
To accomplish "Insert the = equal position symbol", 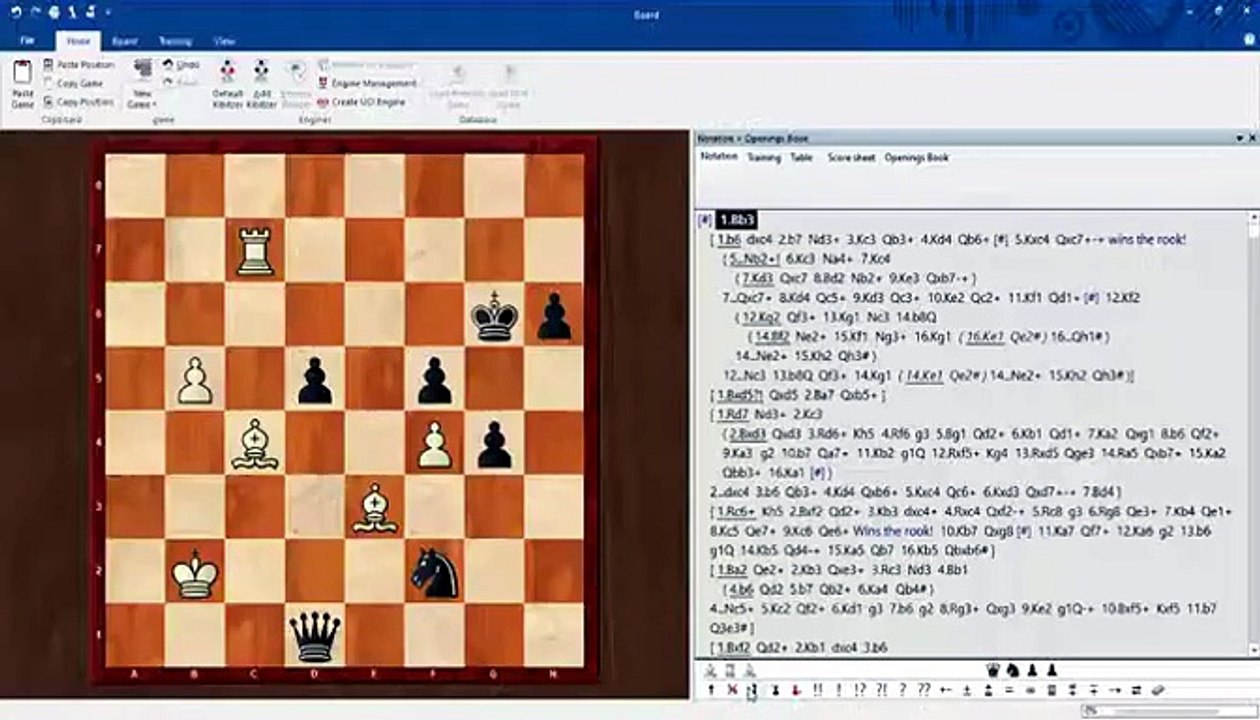I will tap(1009, 690).
